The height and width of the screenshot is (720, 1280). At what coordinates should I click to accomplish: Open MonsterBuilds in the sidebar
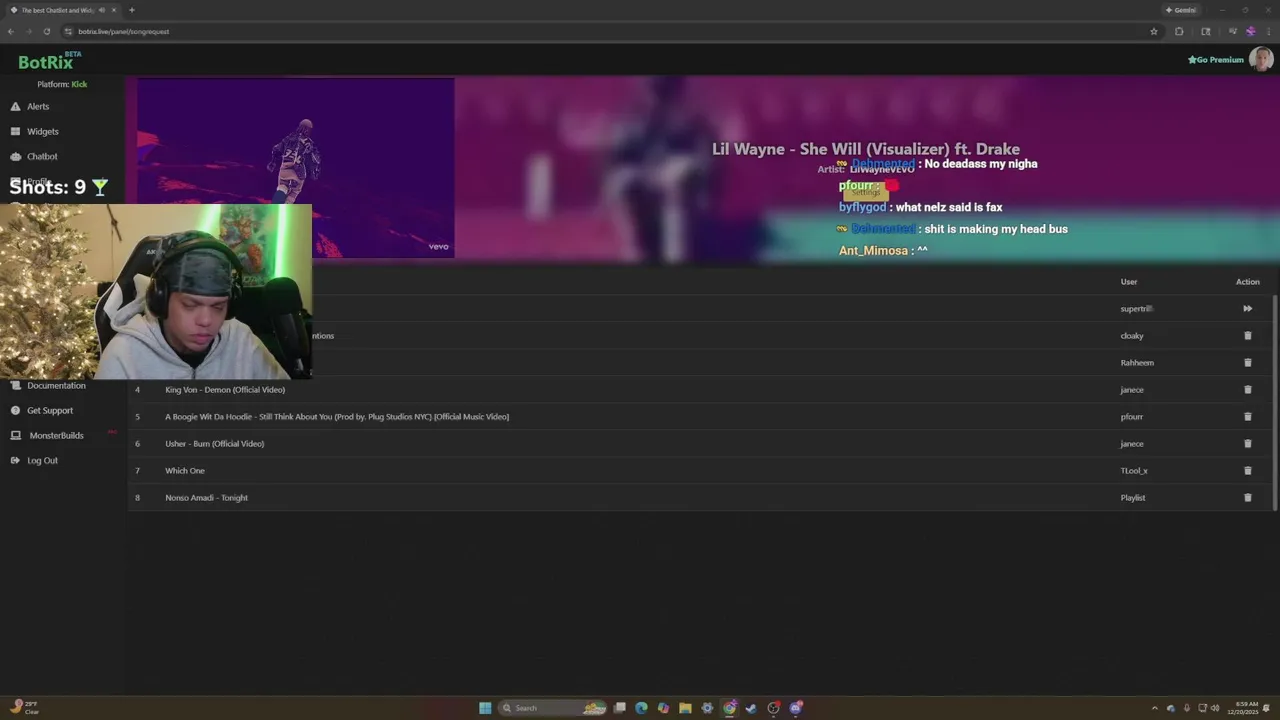48,435
